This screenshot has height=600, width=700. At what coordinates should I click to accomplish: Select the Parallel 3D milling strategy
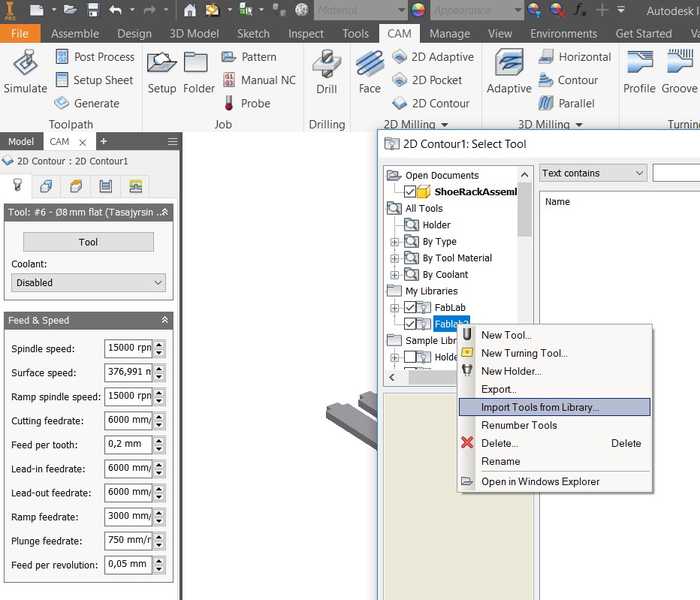pyautogui.click(x=567, y=103)
